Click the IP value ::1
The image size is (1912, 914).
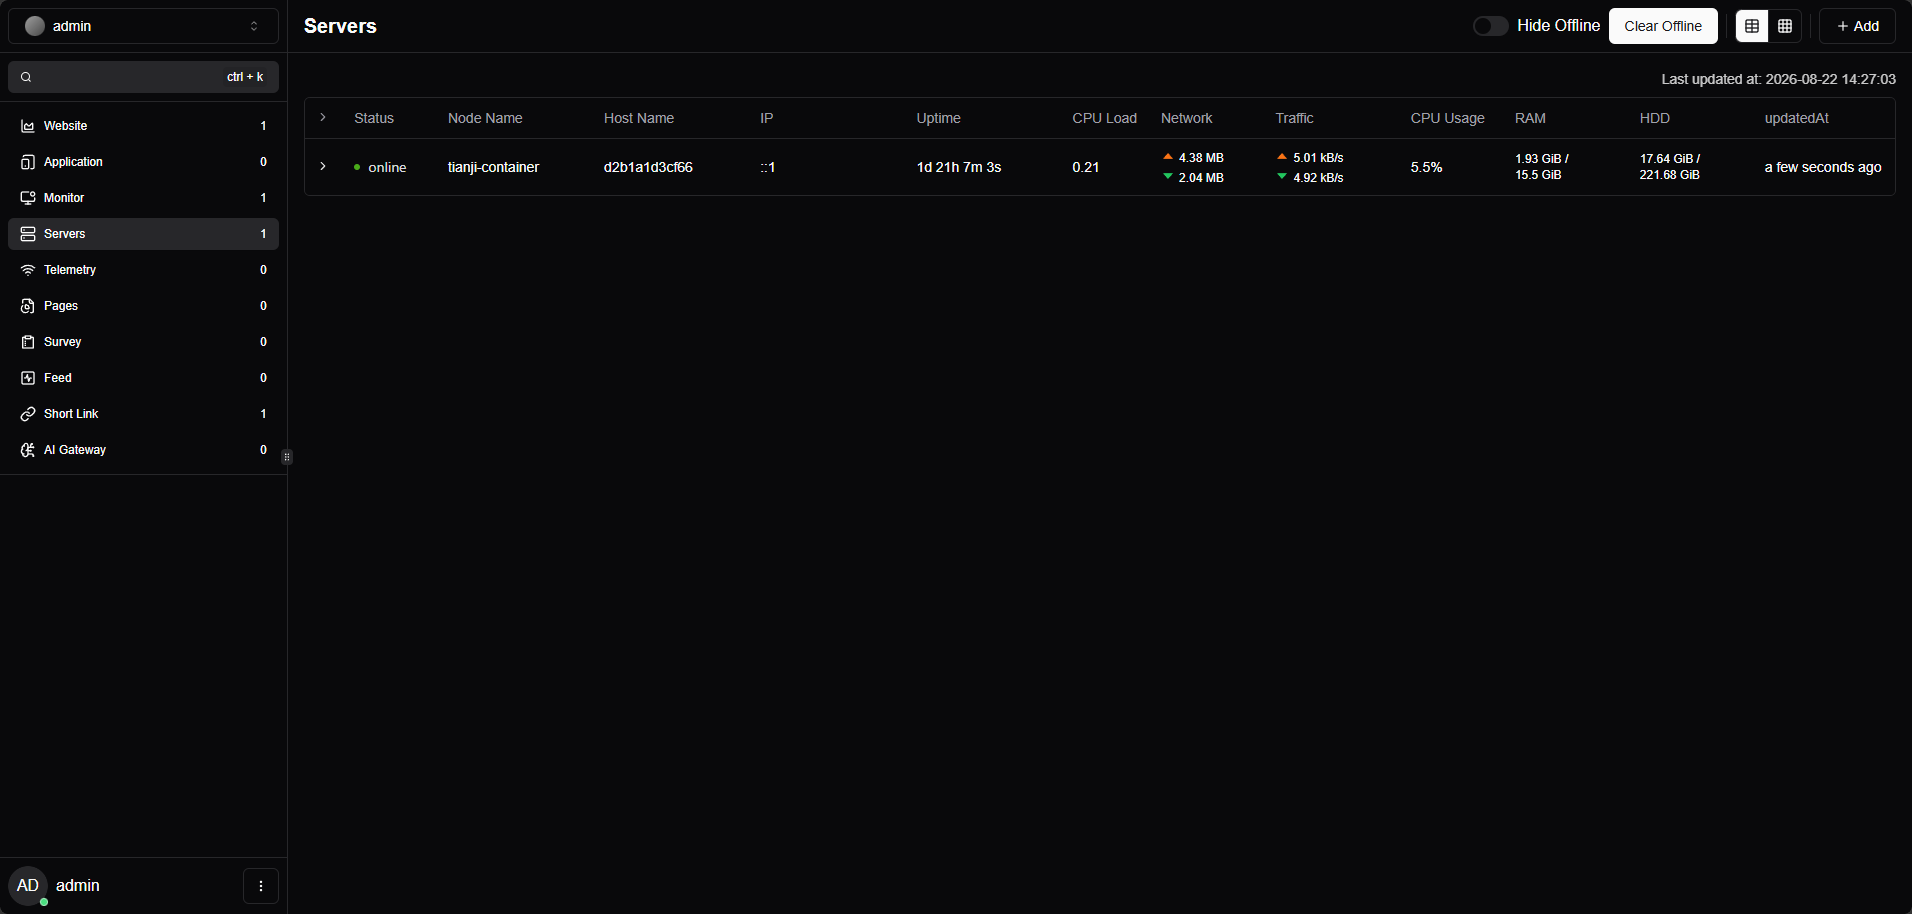[768, 167]
